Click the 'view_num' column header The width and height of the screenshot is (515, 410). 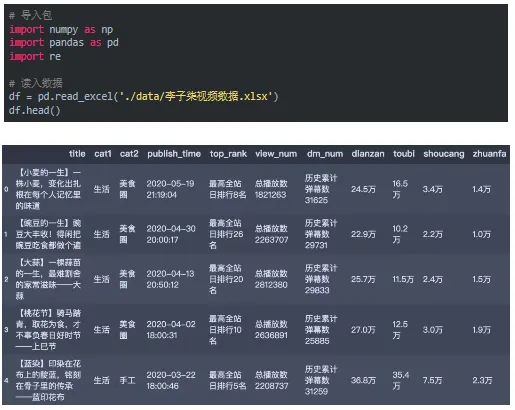point(276,154)
